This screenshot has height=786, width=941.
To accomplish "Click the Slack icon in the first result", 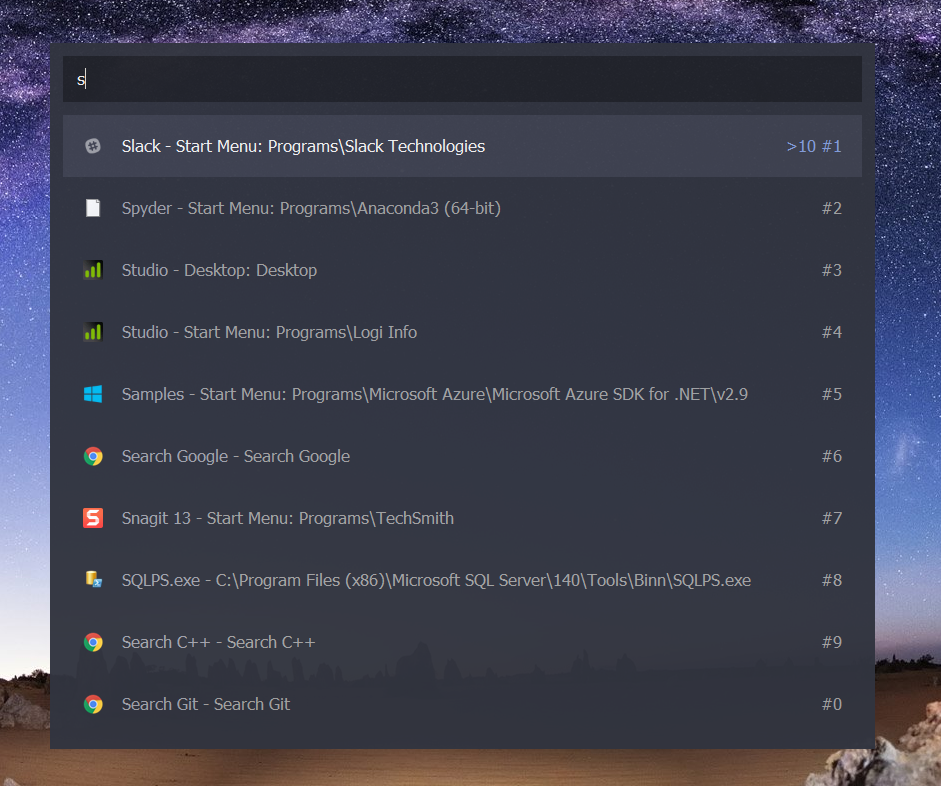I will coord(93,146).
